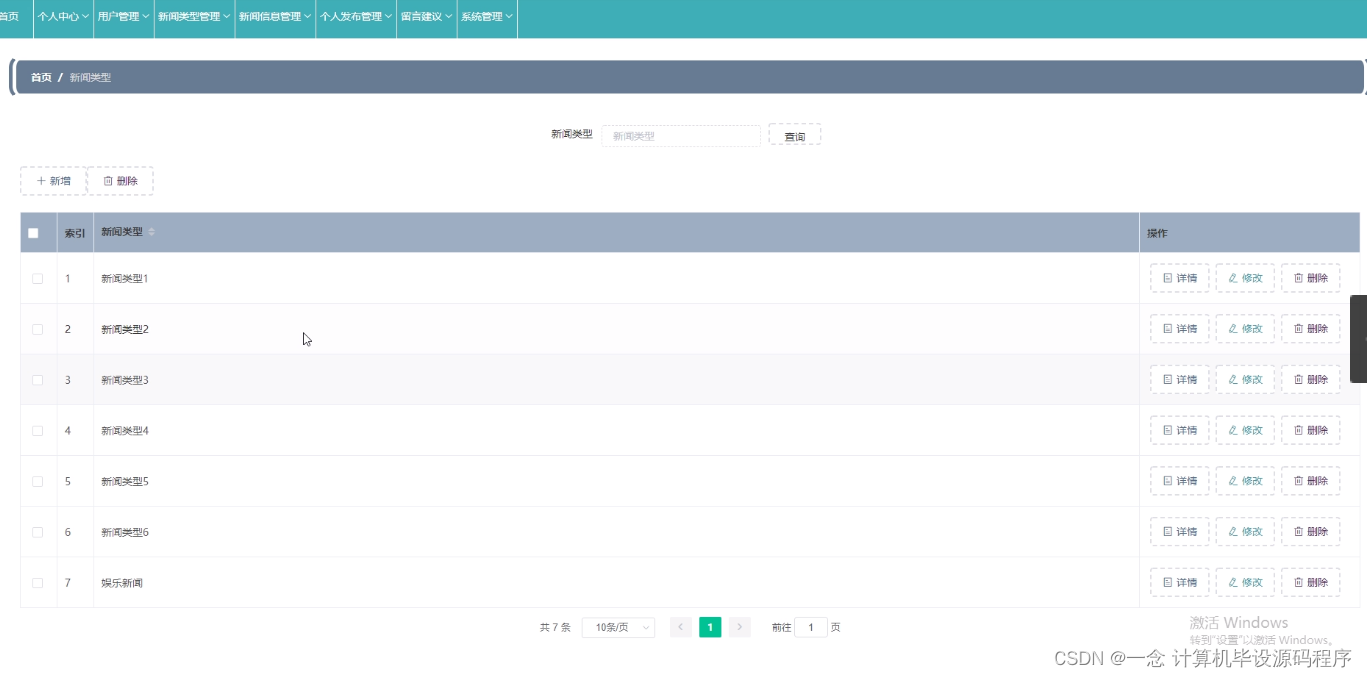The width and height of the screenshot is (1367, 677).
Task: Click the modify icon for 新闻类型5
Action: (x=1232, y=480)
